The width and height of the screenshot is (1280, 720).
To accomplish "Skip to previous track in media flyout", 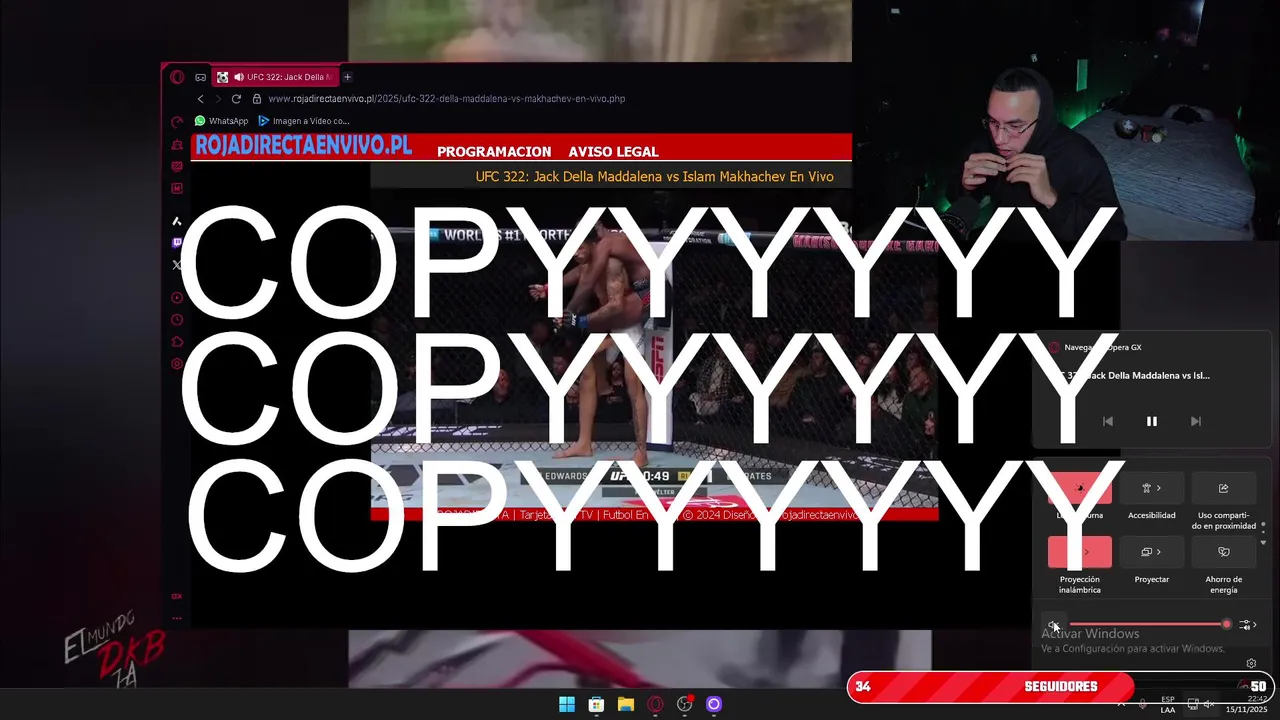I will click(1107, 422).
